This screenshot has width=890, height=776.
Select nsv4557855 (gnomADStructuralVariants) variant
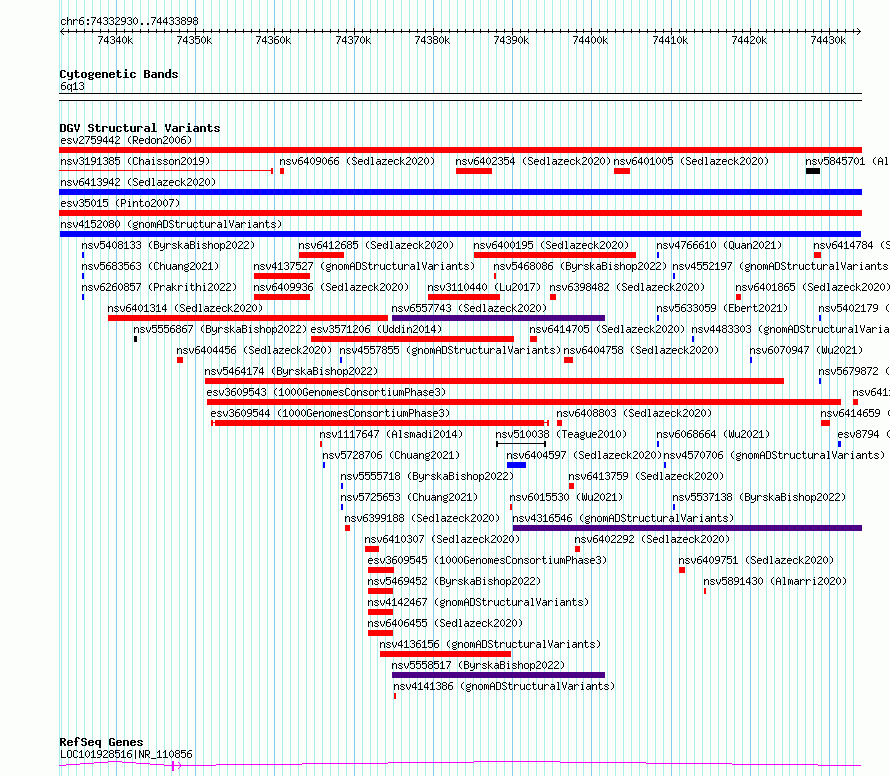pos(450,350)
